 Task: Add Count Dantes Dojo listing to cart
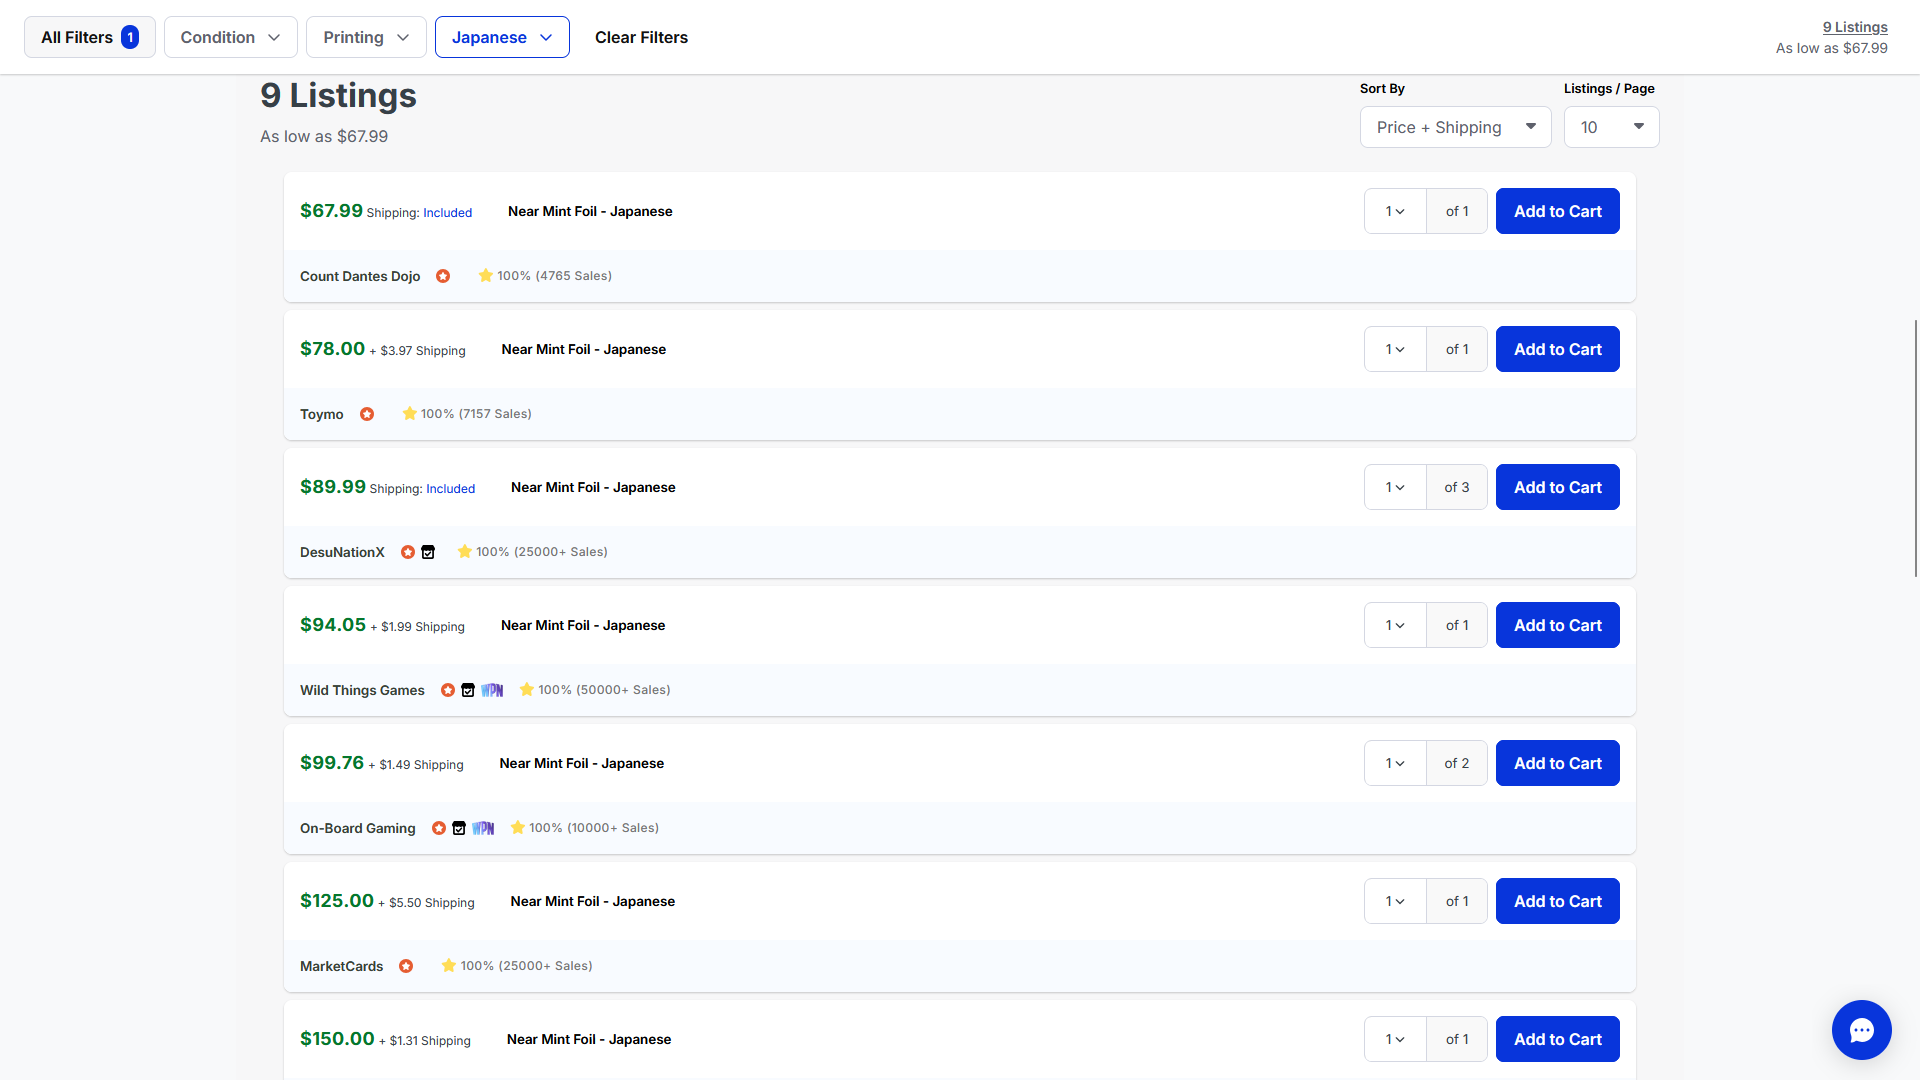point(1557,211)
